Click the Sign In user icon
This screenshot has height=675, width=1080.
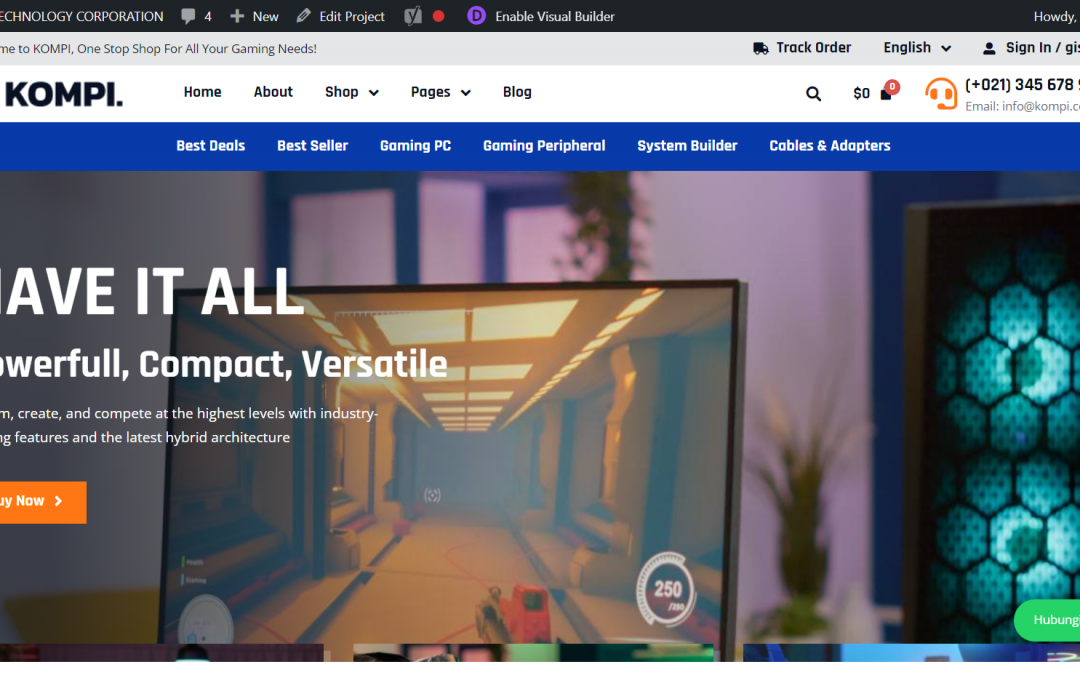[x=989, y=48]
